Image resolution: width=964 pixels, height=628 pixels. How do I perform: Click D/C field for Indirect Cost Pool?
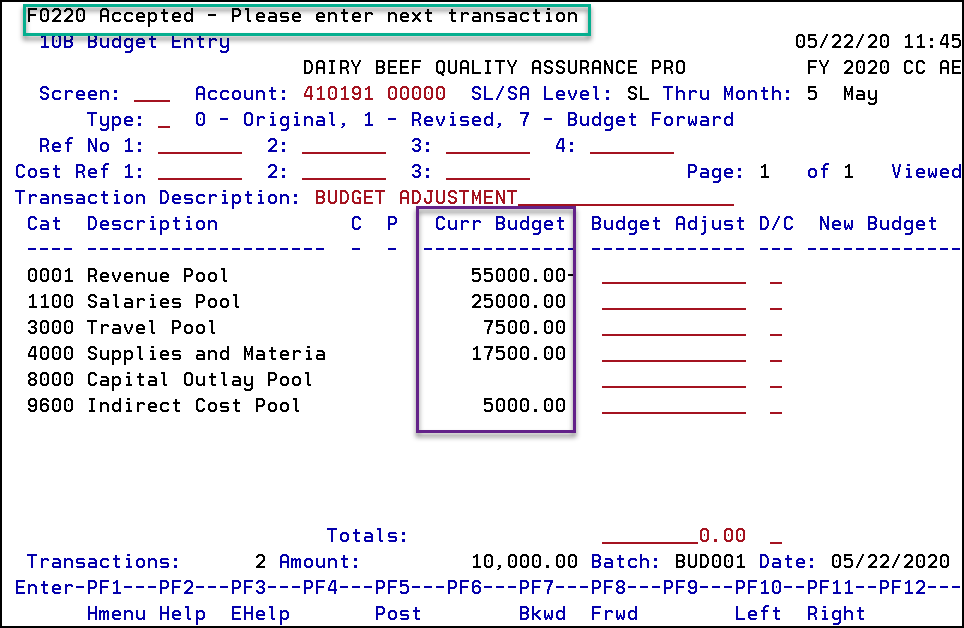tap(776, 406)
